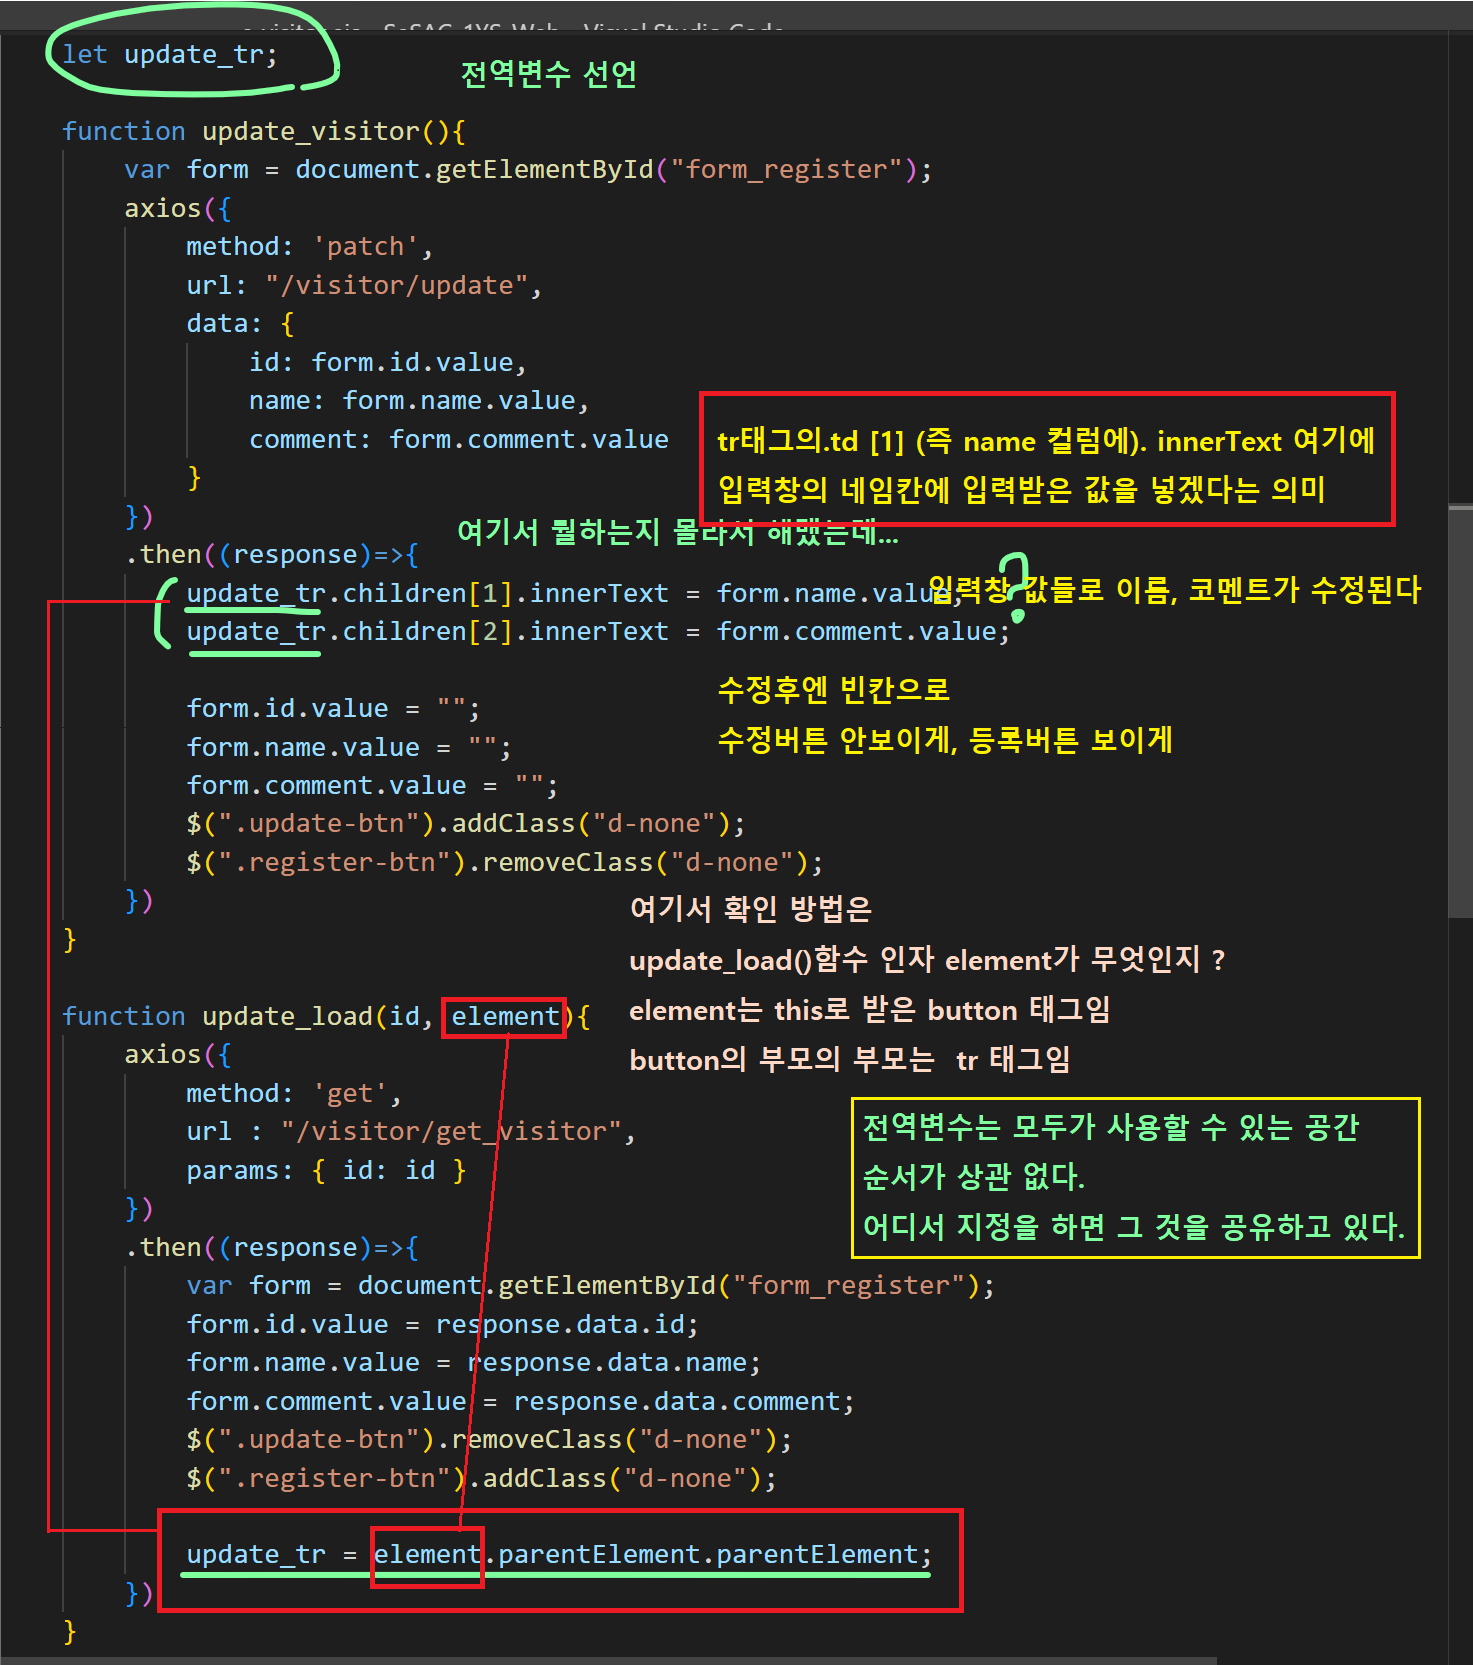Click the '$(".update-btn").addClass("d-none");' line
Image resolution: width=1473 pixels, height=1665 pixels.
click(466, 824)
